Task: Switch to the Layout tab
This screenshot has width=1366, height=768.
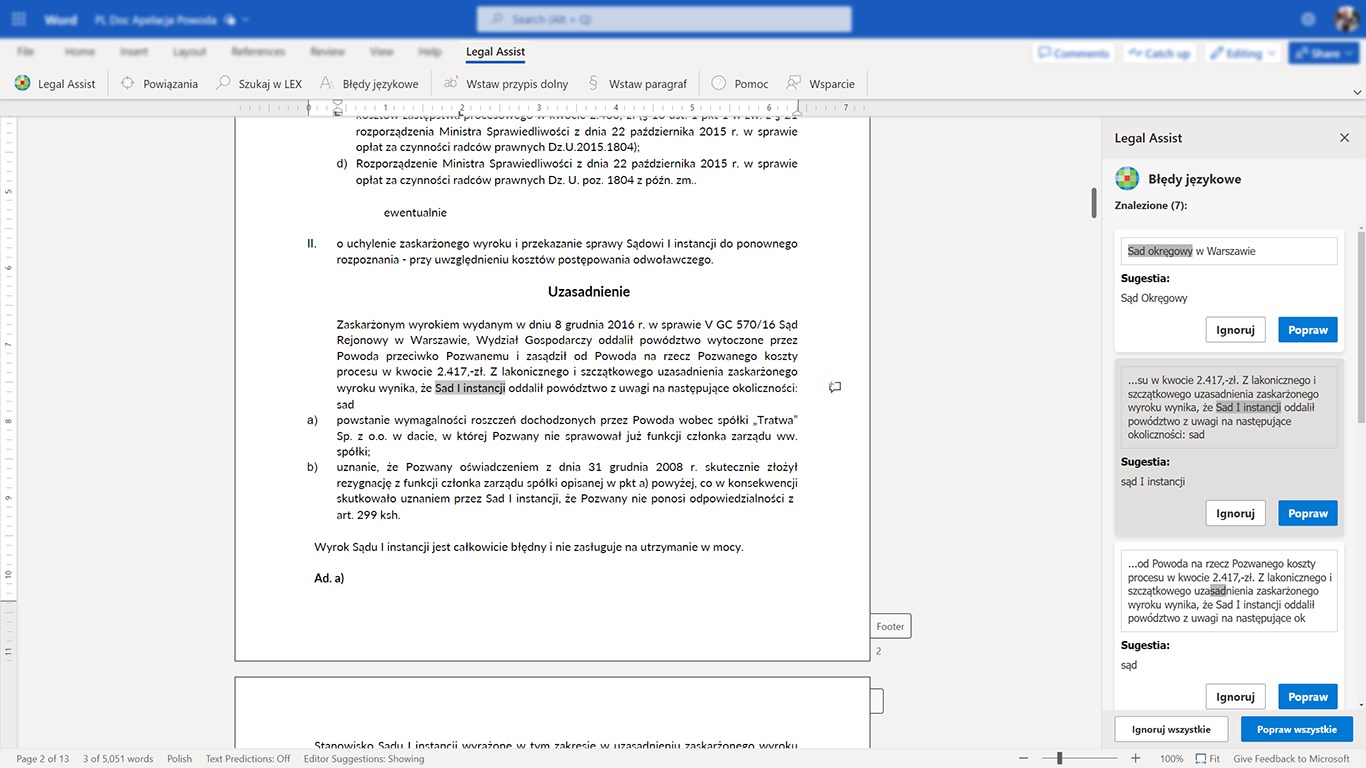Action: tap(189, 51)
